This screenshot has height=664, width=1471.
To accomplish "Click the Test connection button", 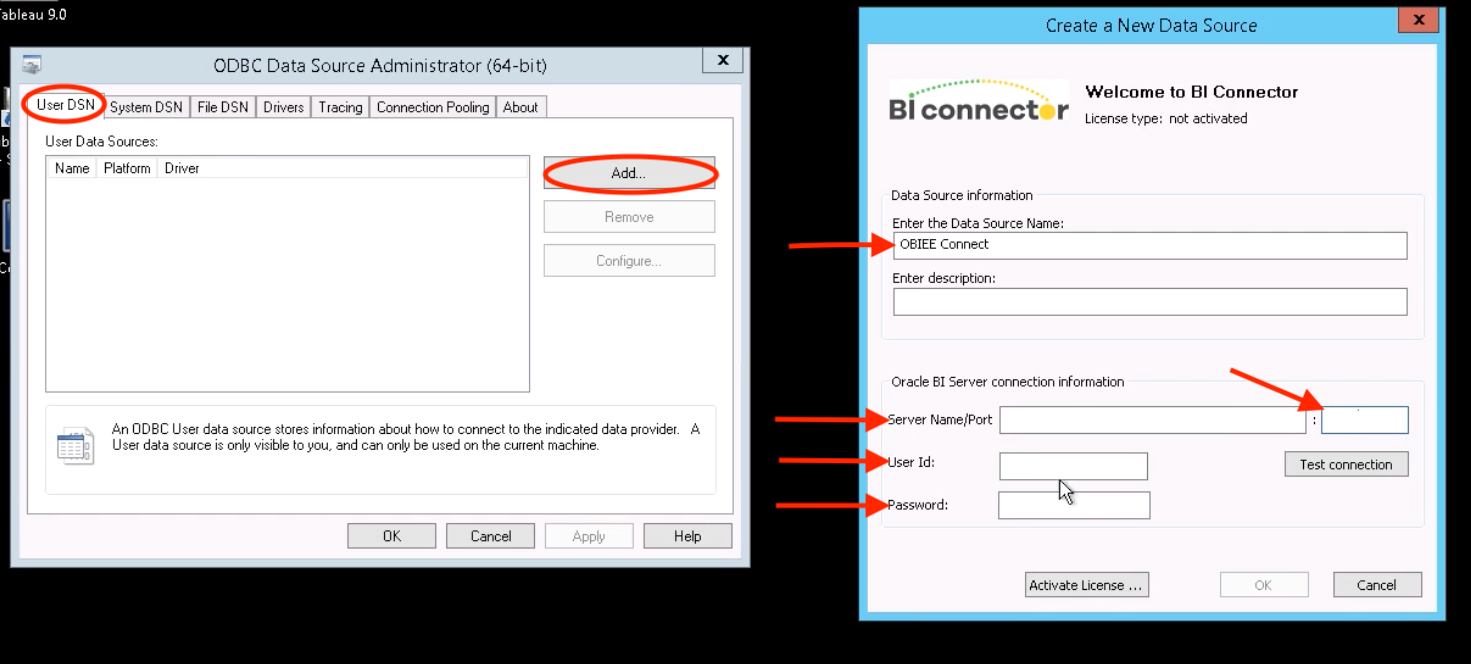I will pyautogui.click(x=1346, y=464).
